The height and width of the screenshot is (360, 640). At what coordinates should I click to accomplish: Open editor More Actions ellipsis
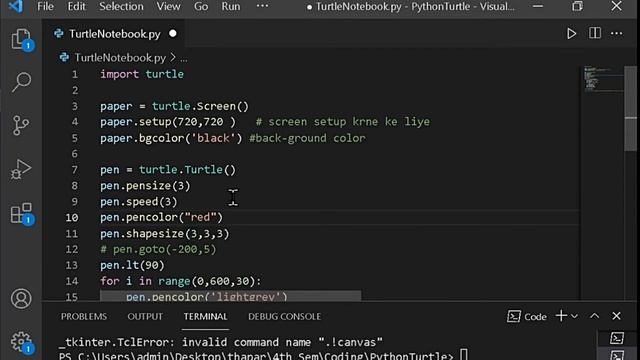point(617,33)
